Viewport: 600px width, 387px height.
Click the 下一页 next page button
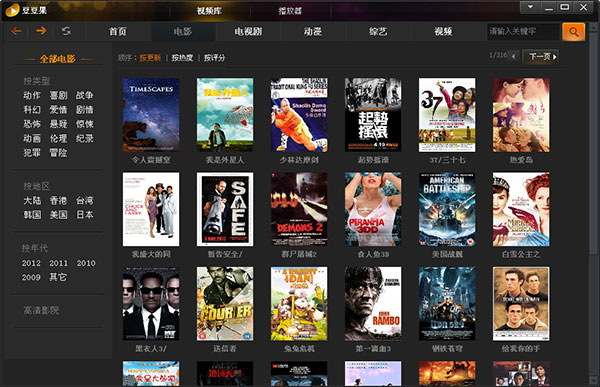tap(540, 57)
